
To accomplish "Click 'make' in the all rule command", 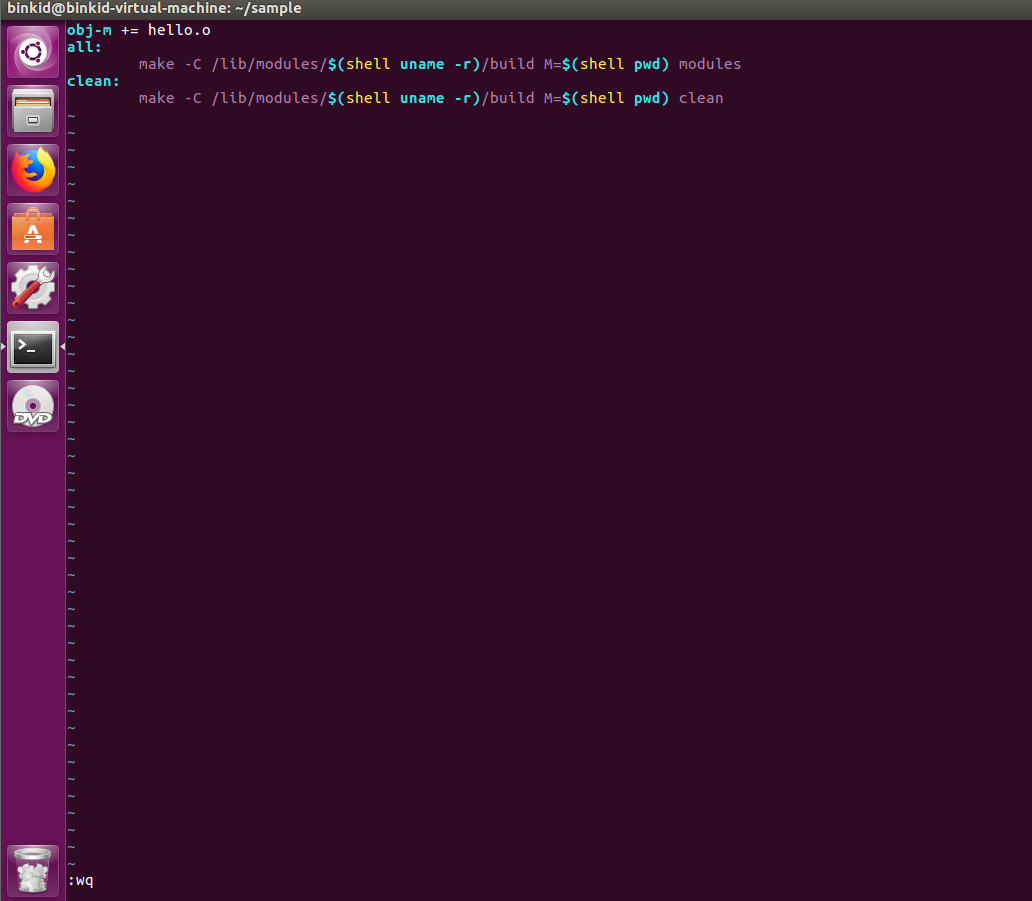I will 156,64.
